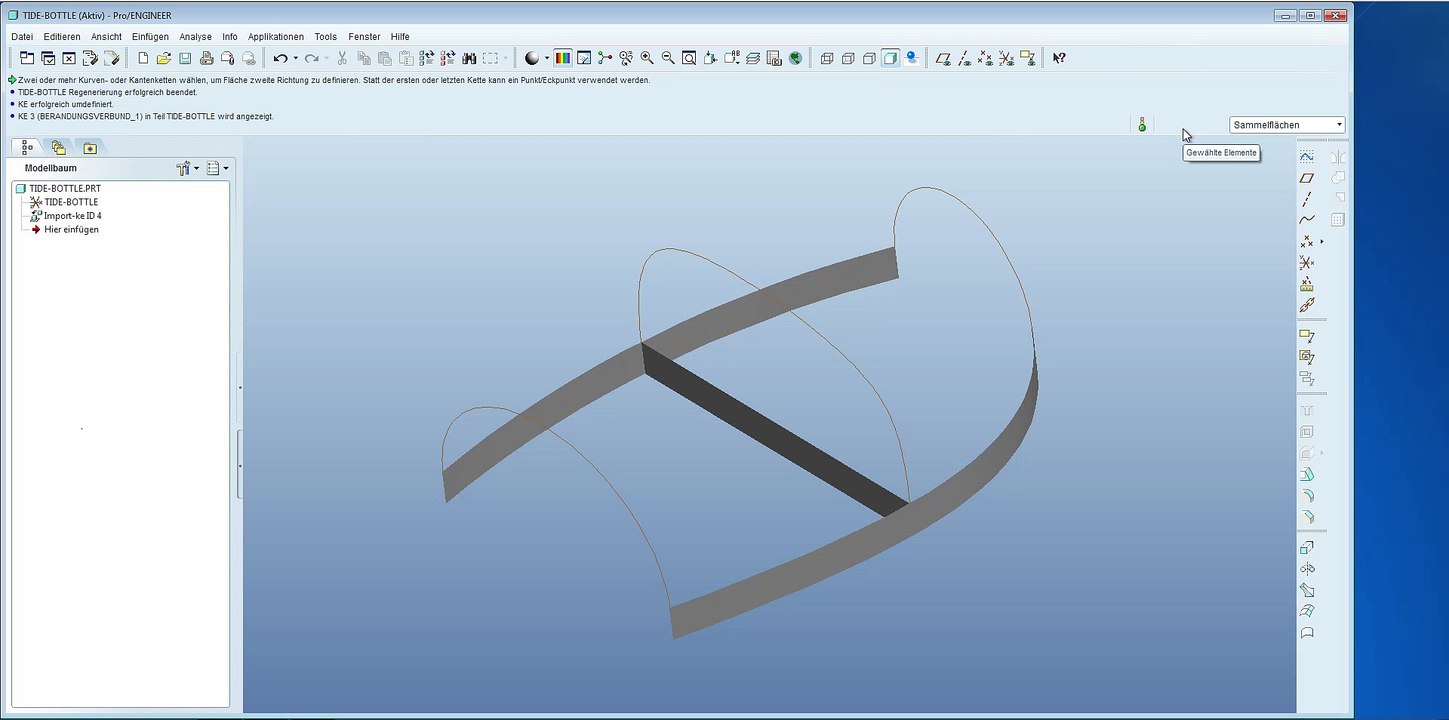This screenshot has width=1449, height=720.
Task: Switch to hidden line display mode
Action: (x=848, y=58)
